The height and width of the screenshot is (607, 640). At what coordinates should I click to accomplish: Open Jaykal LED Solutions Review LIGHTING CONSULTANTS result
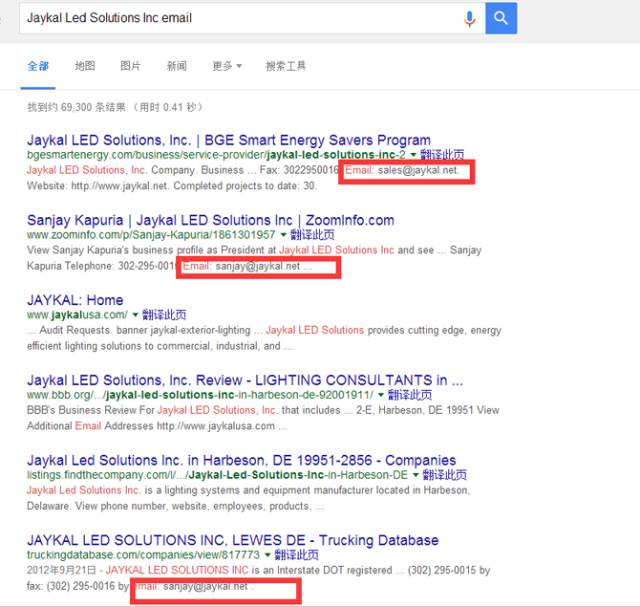pyautogui.click(x=245, y=380)
